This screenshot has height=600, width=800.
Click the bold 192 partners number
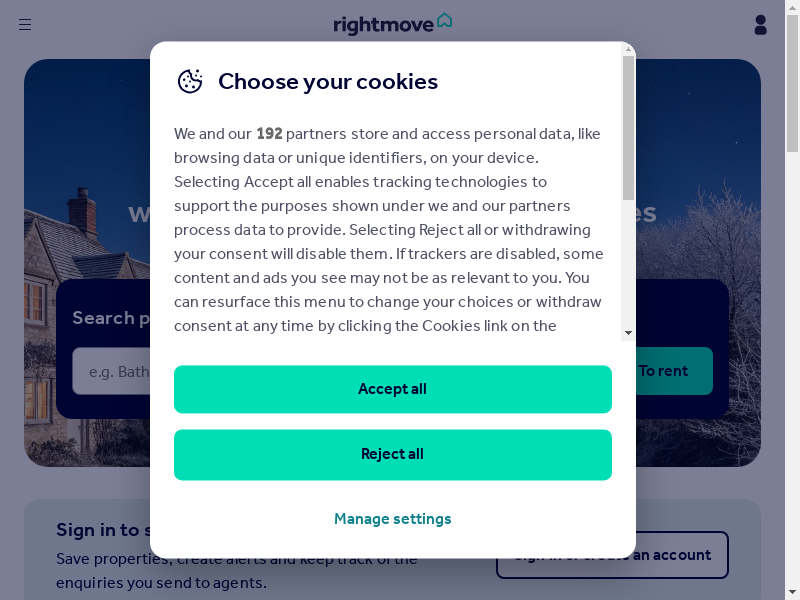269,134
